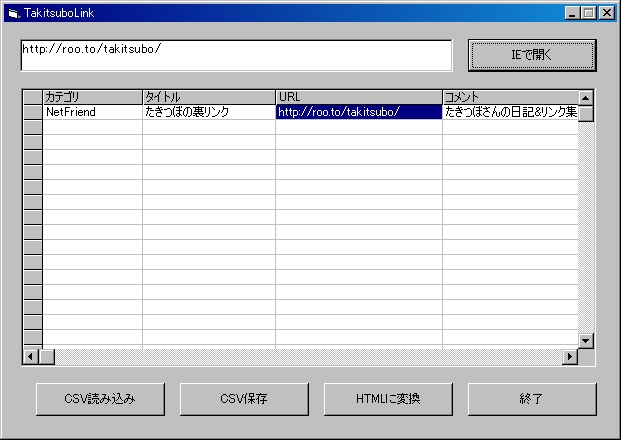Select the たきつぼの裏リンク title cell
This screenshot has width=621, height=440.
pos(208,112)
